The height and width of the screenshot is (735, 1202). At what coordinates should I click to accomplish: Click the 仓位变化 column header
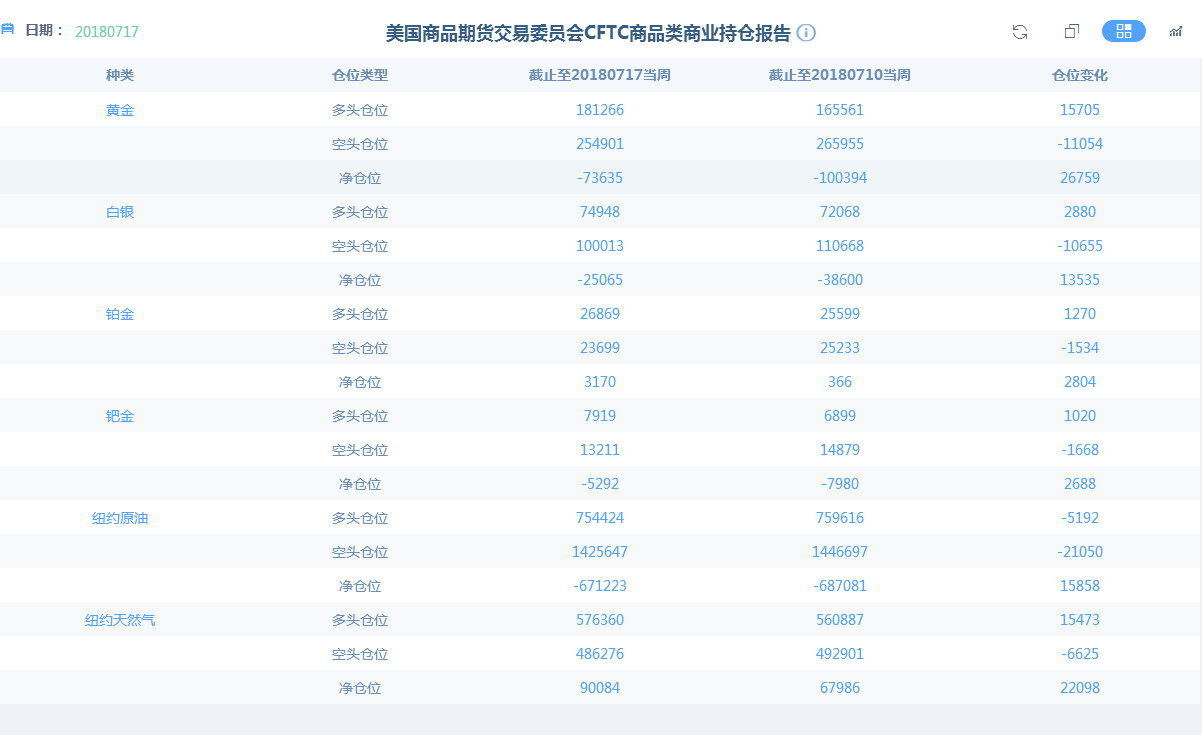pyautogui.click(x=1080, y=75)
